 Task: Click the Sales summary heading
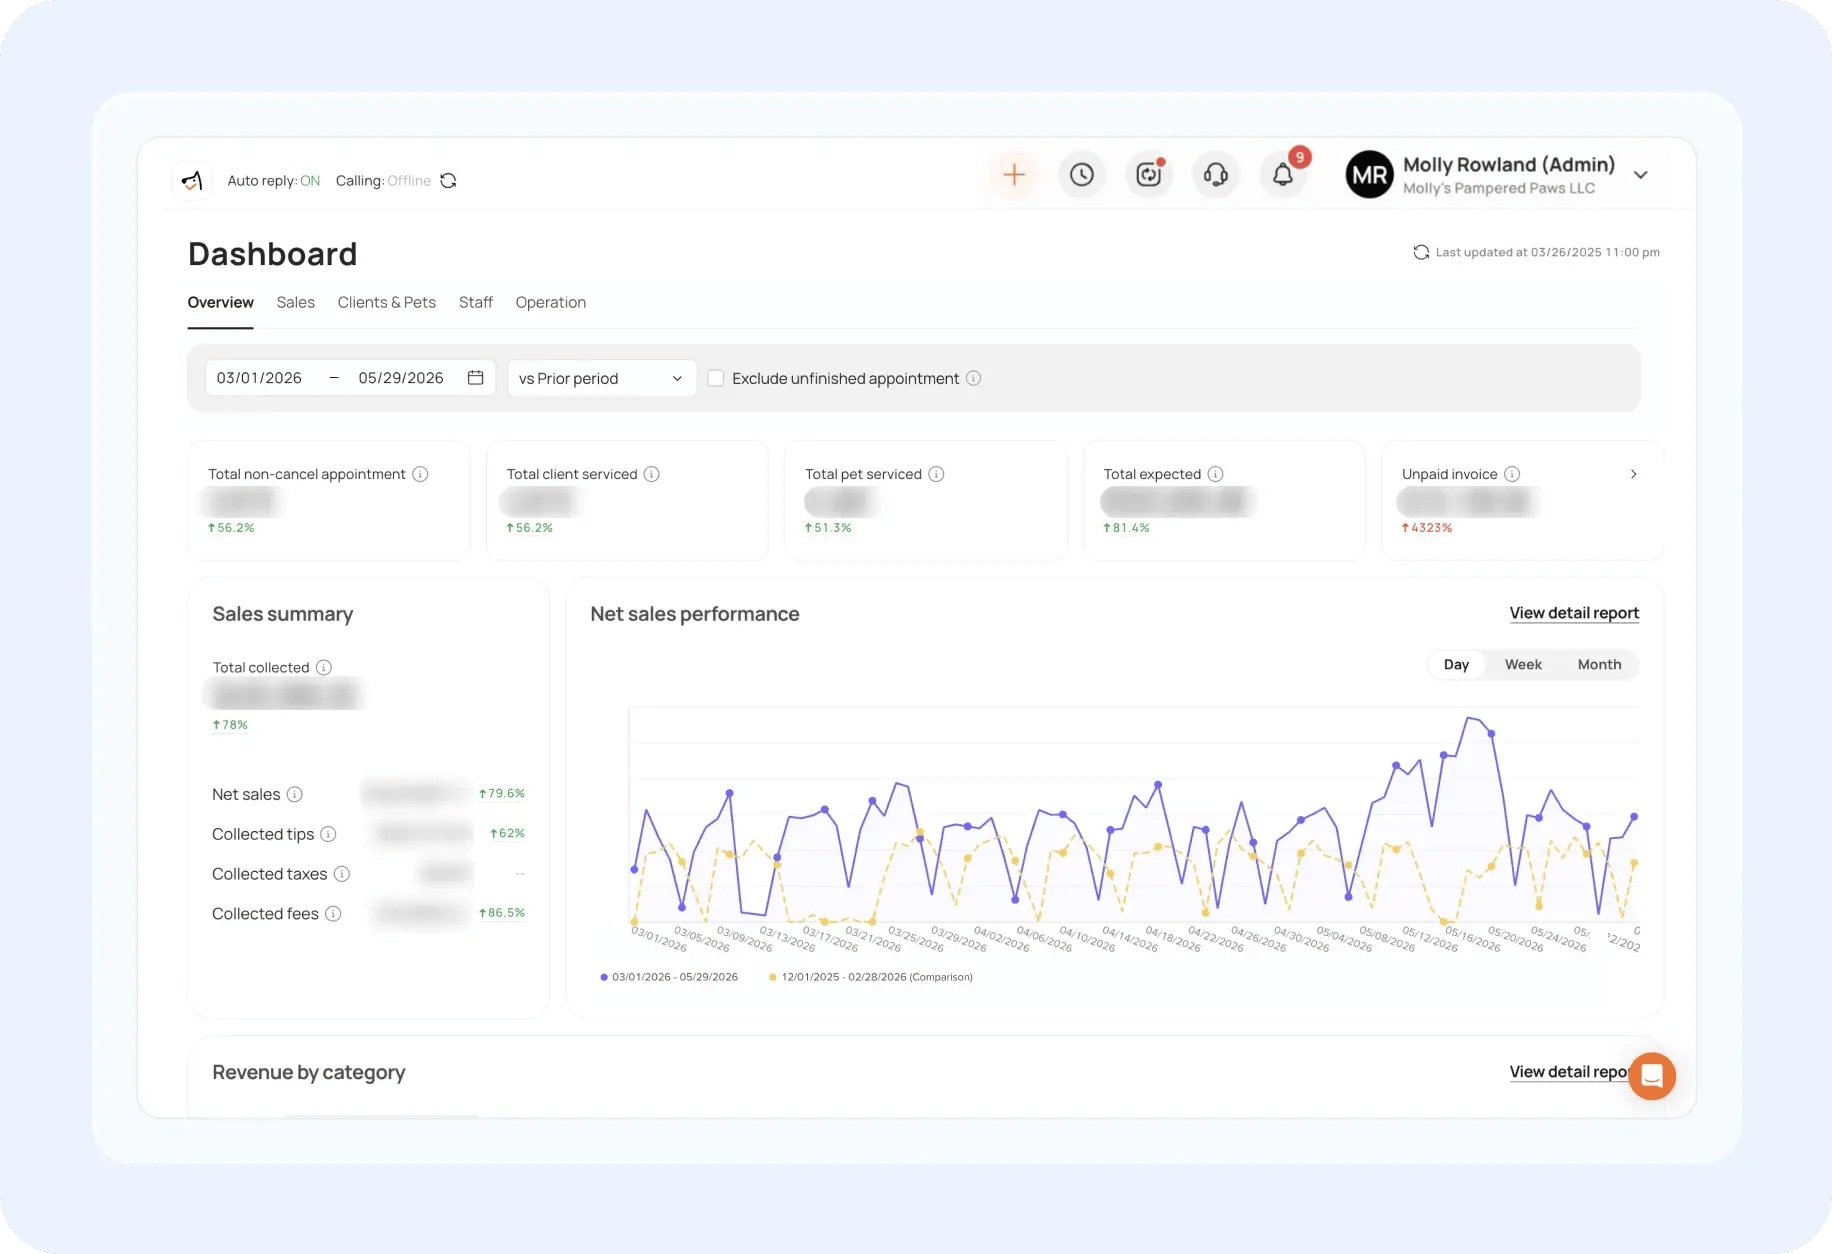coord(283,614)
